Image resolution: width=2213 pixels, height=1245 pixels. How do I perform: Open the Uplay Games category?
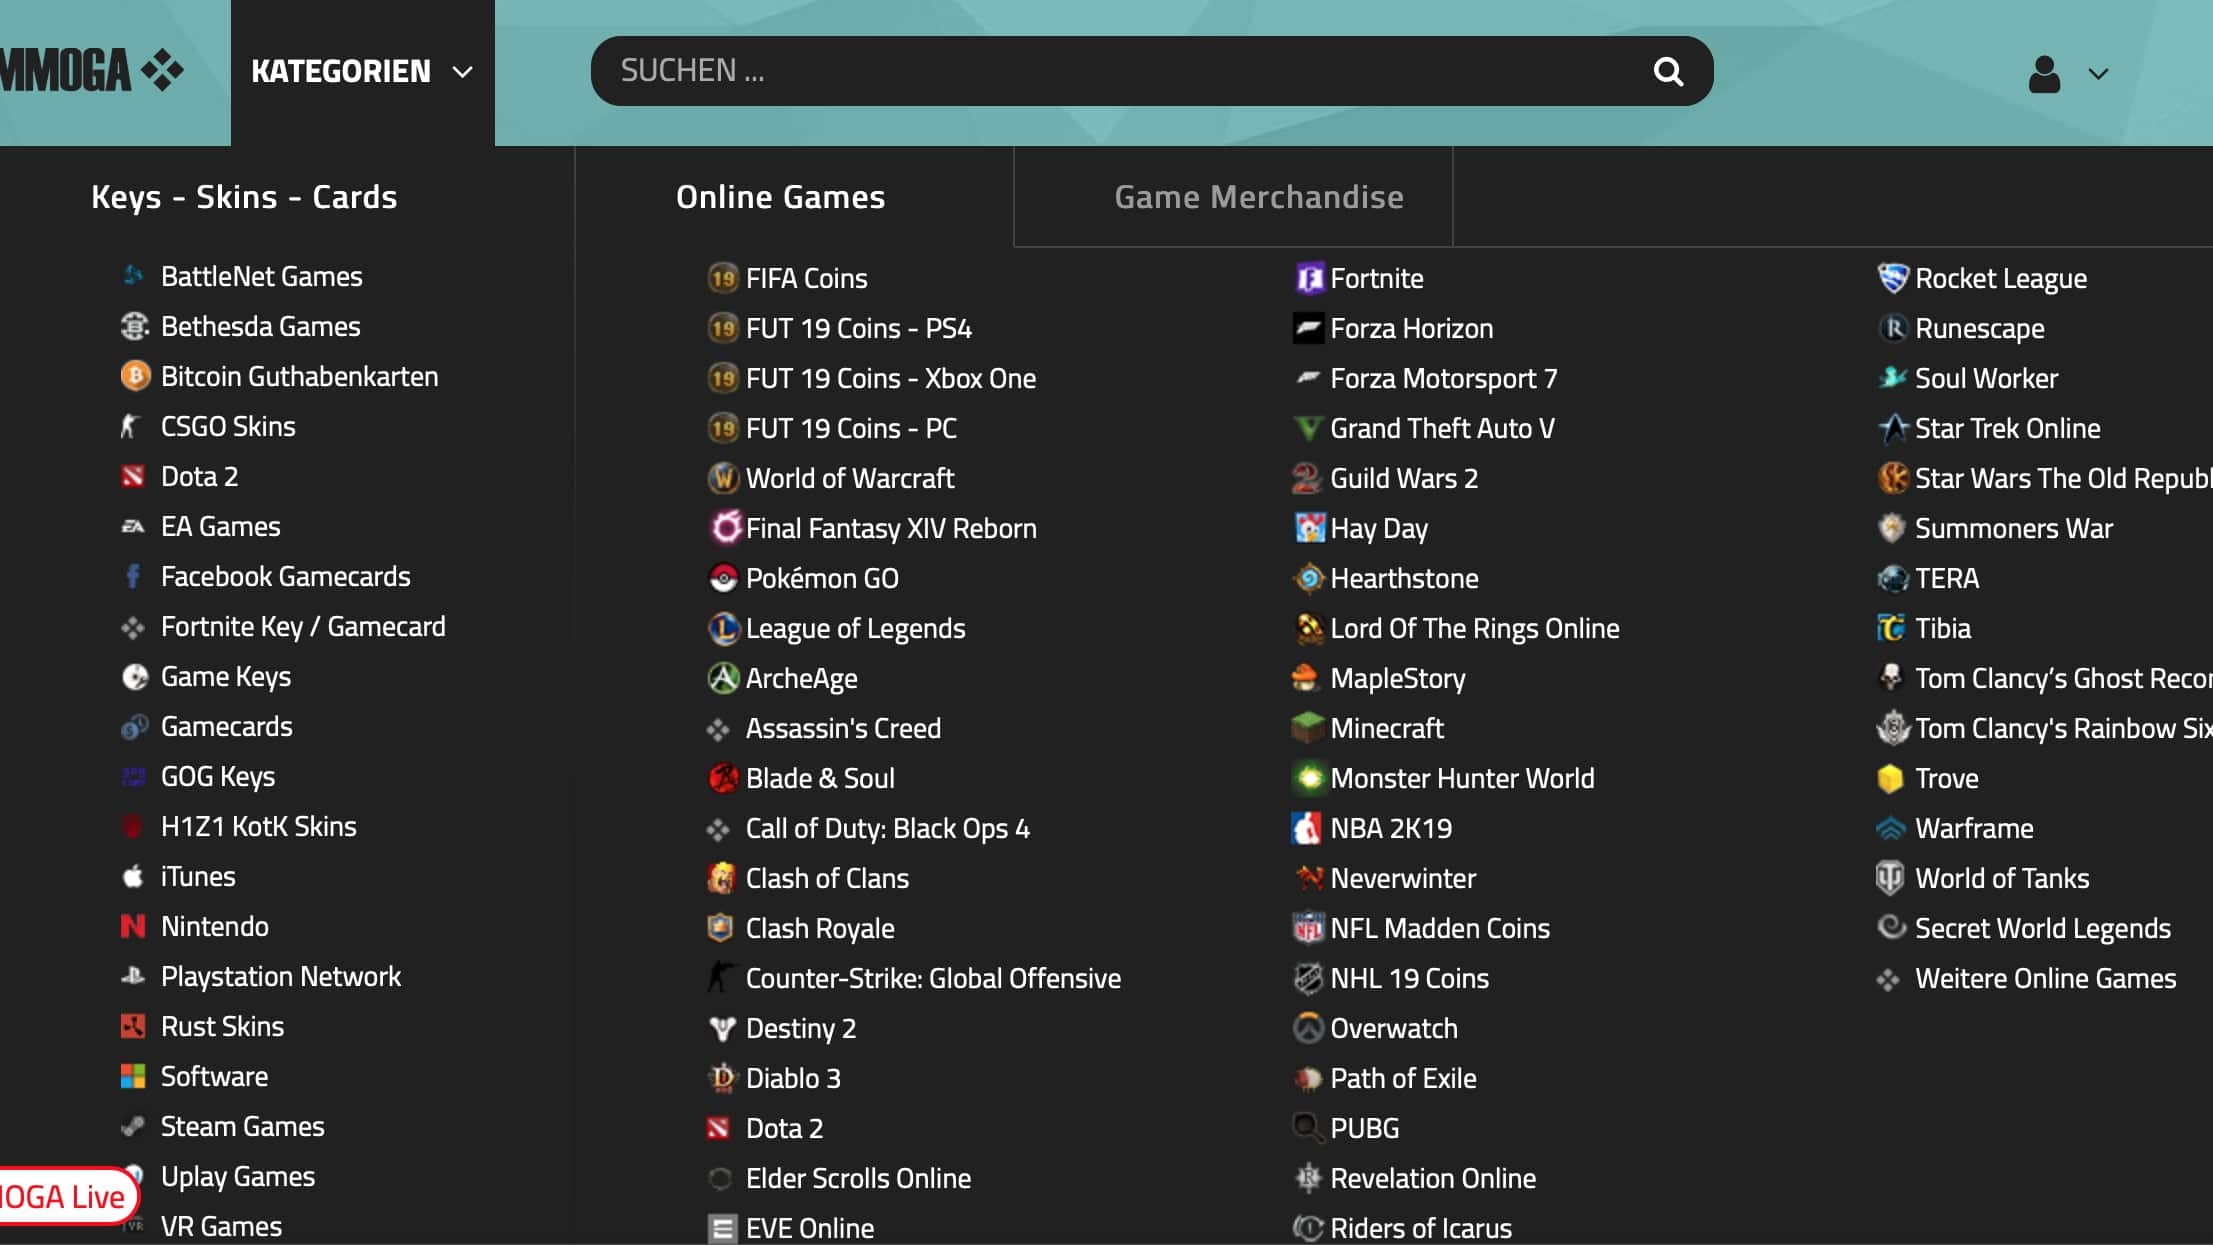pos(238,1176)
